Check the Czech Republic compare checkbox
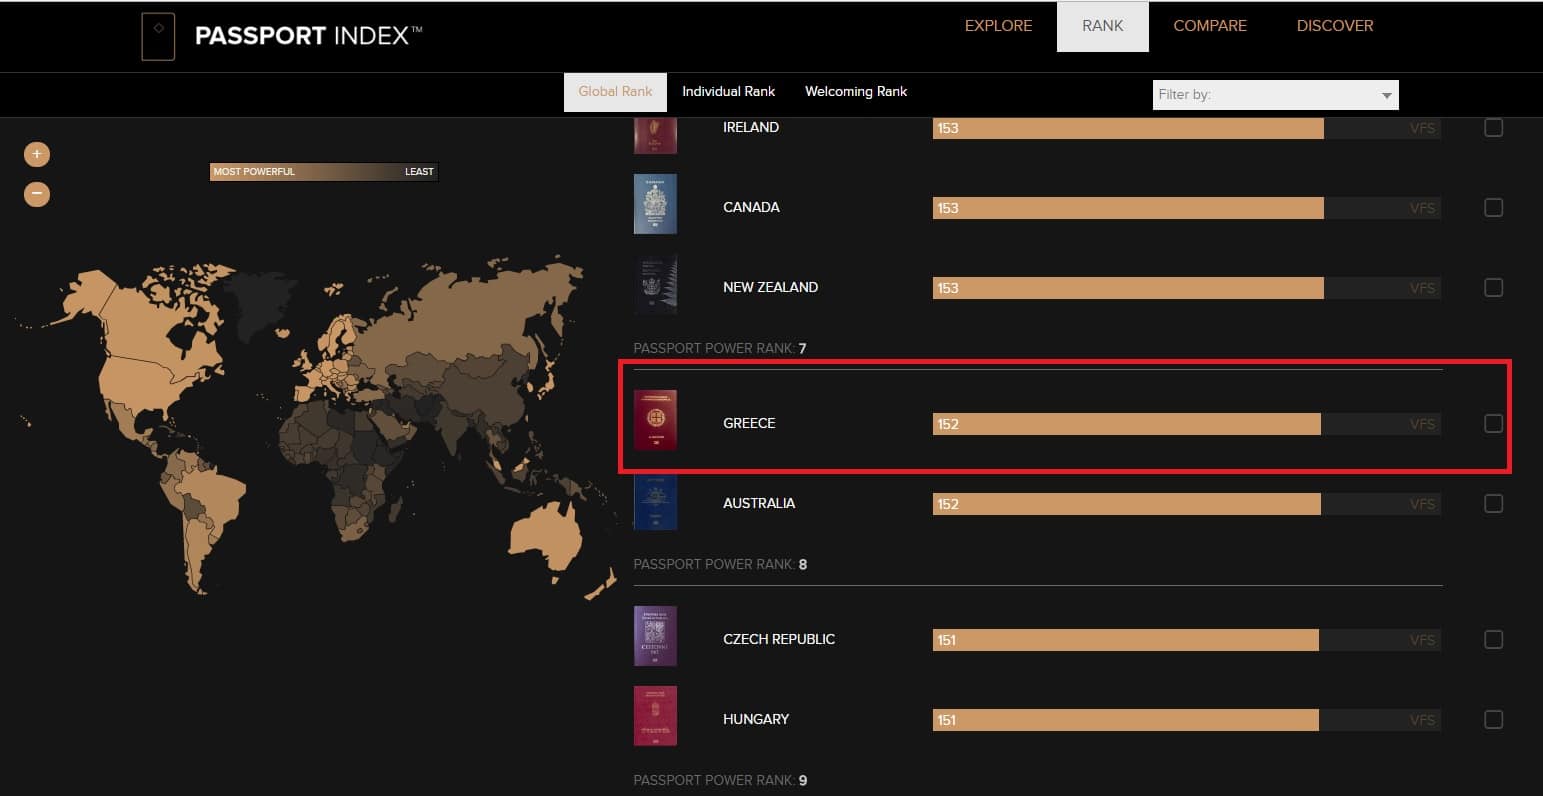Viewport: 1543px width, 796px height. click(x=1493, y=639)
